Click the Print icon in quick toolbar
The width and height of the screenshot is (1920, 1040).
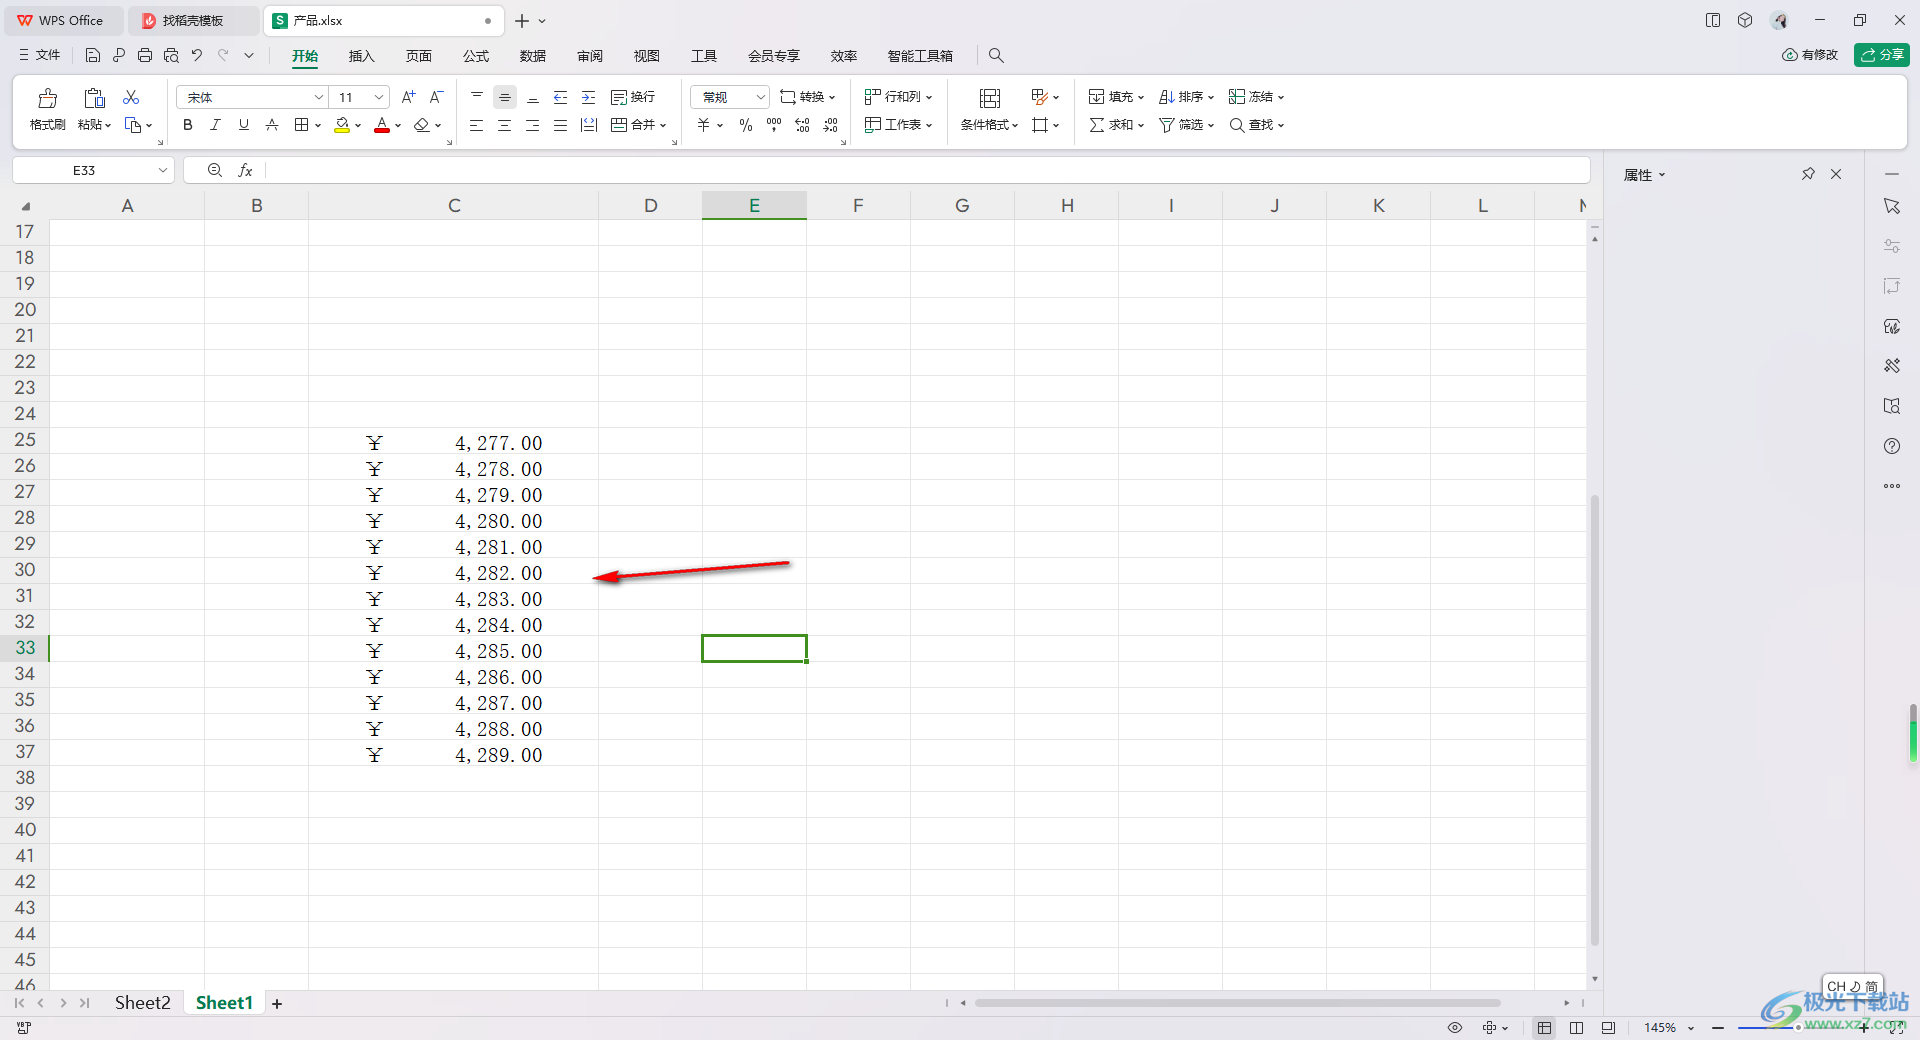(145, 56)
